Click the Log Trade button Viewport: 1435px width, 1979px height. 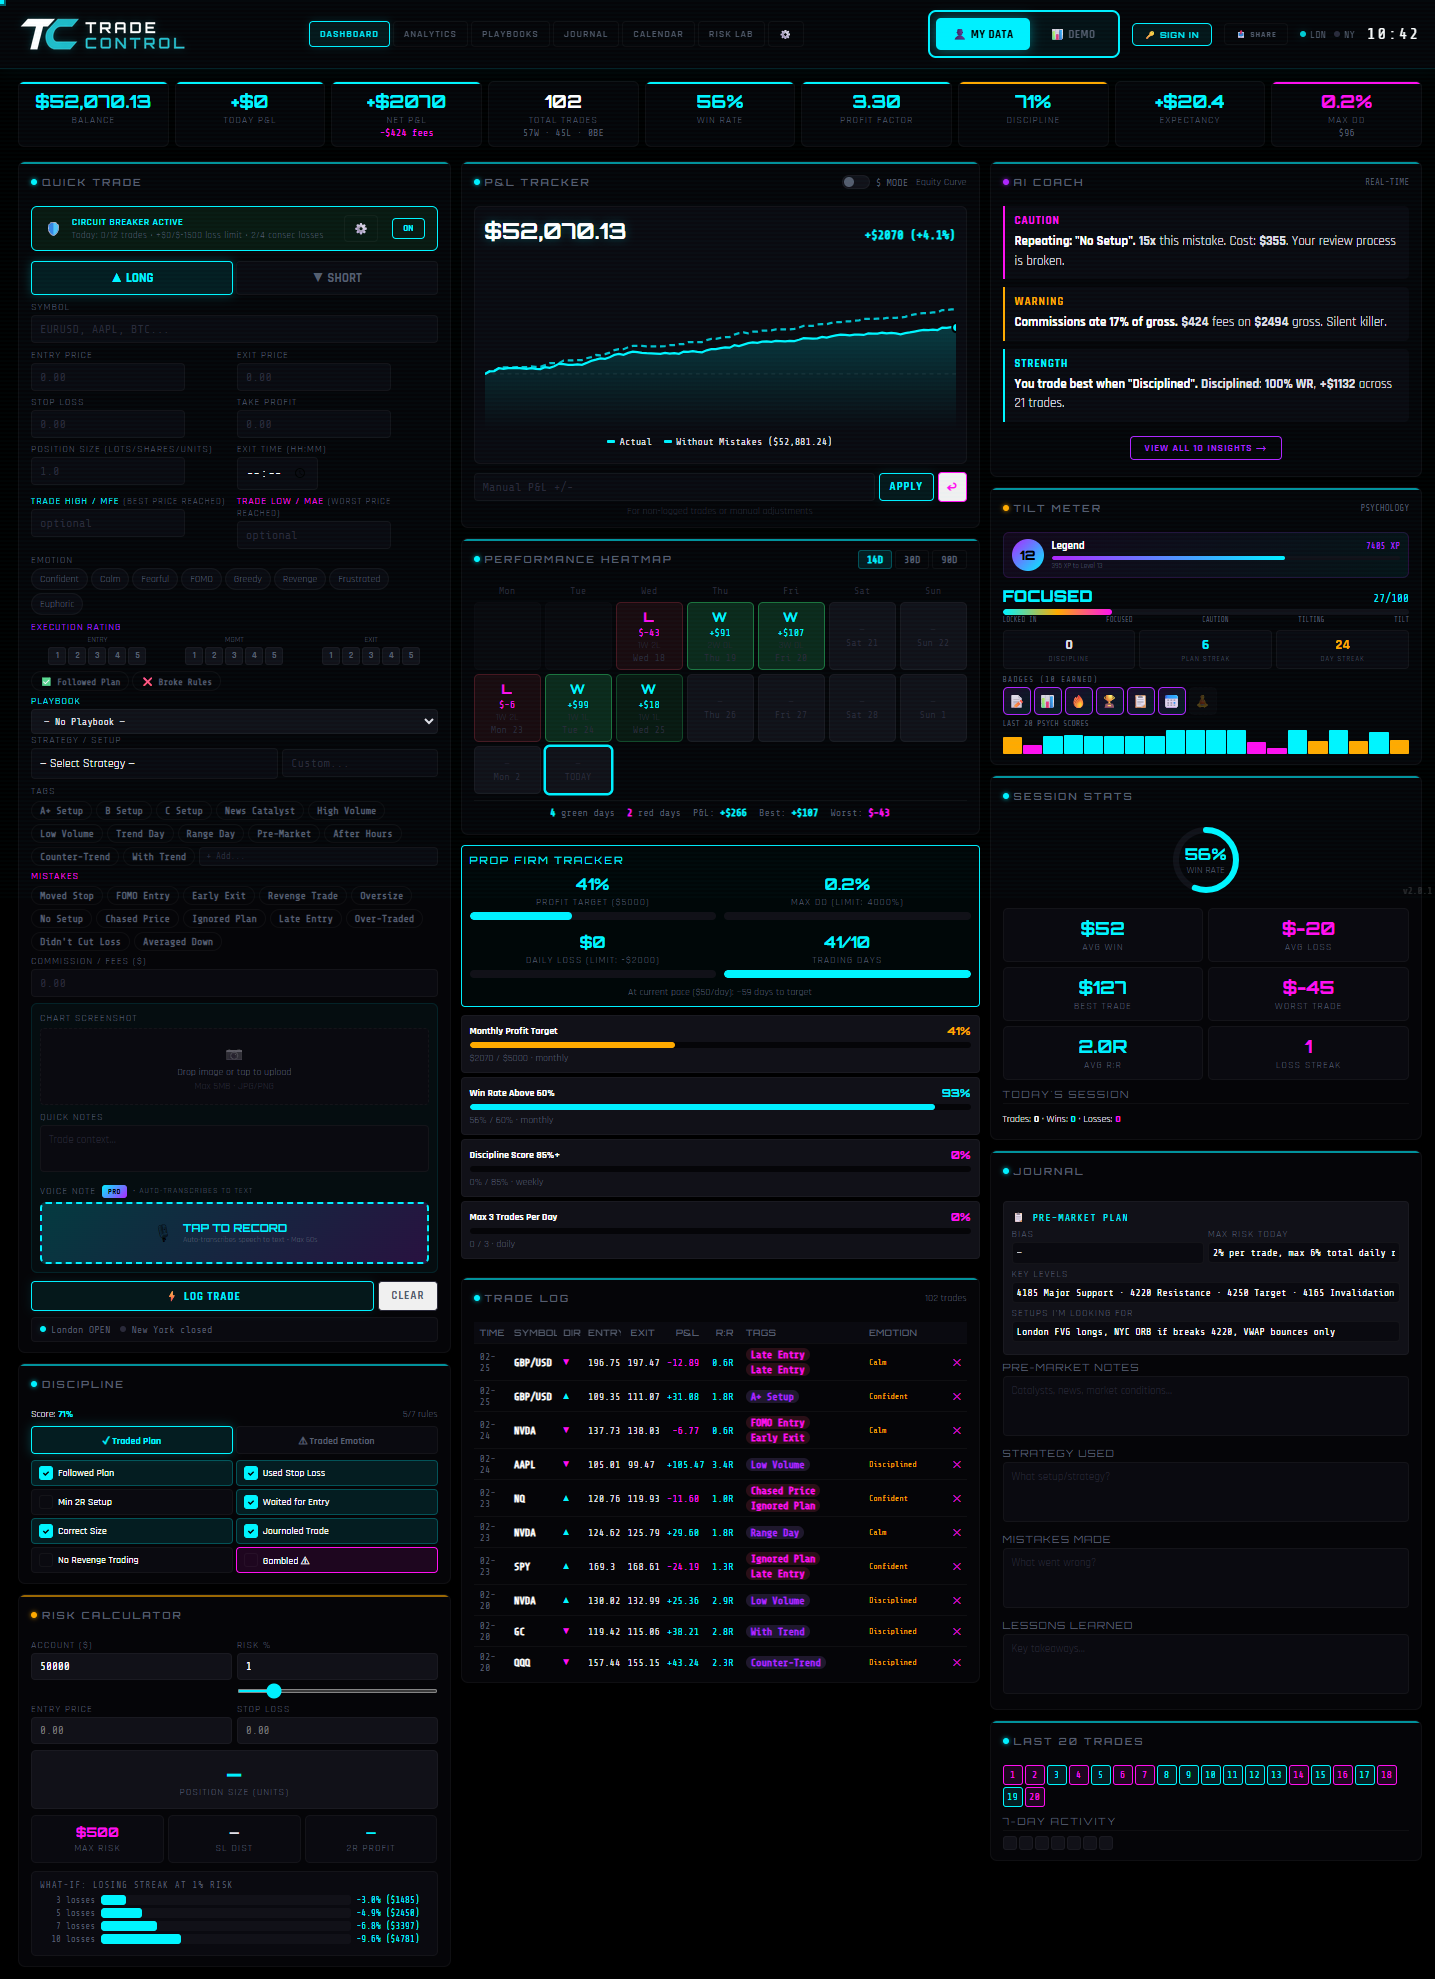coord(203,1296)
